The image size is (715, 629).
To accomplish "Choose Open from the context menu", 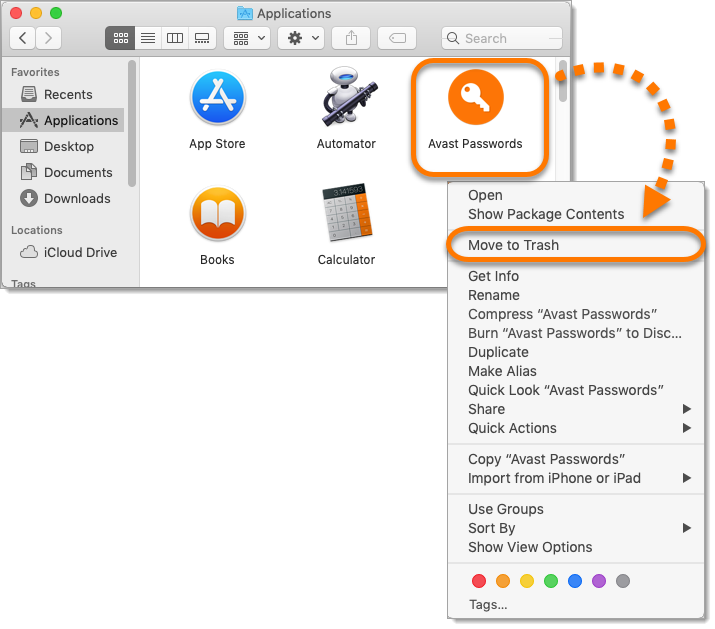I will pyautogui.click(x=576, y=195).
